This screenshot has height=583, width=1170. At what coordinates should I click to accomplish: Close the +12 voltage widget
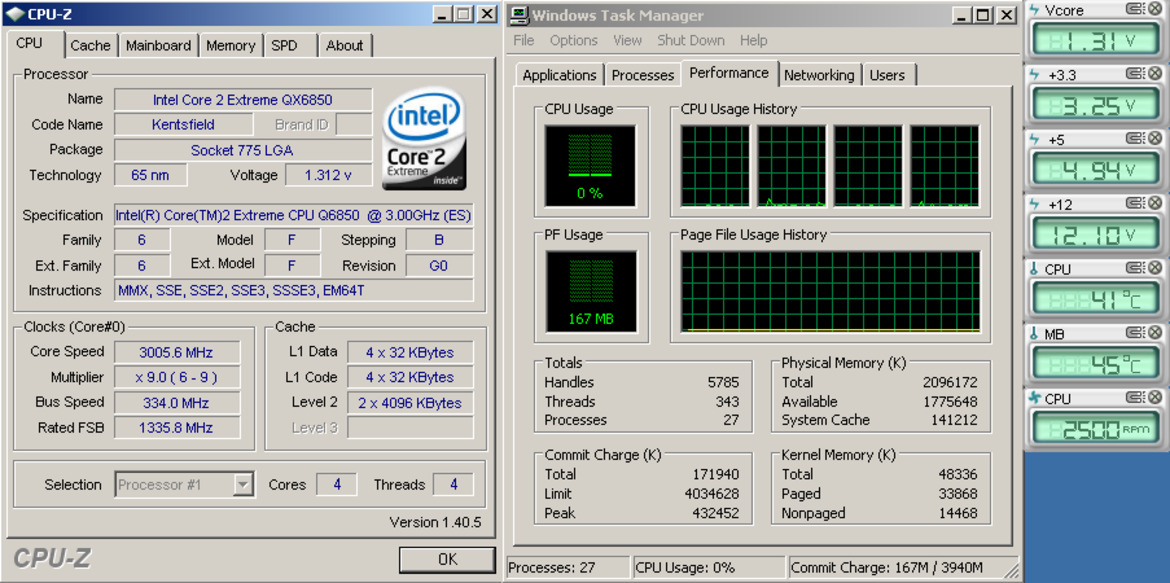point(1154,204)
